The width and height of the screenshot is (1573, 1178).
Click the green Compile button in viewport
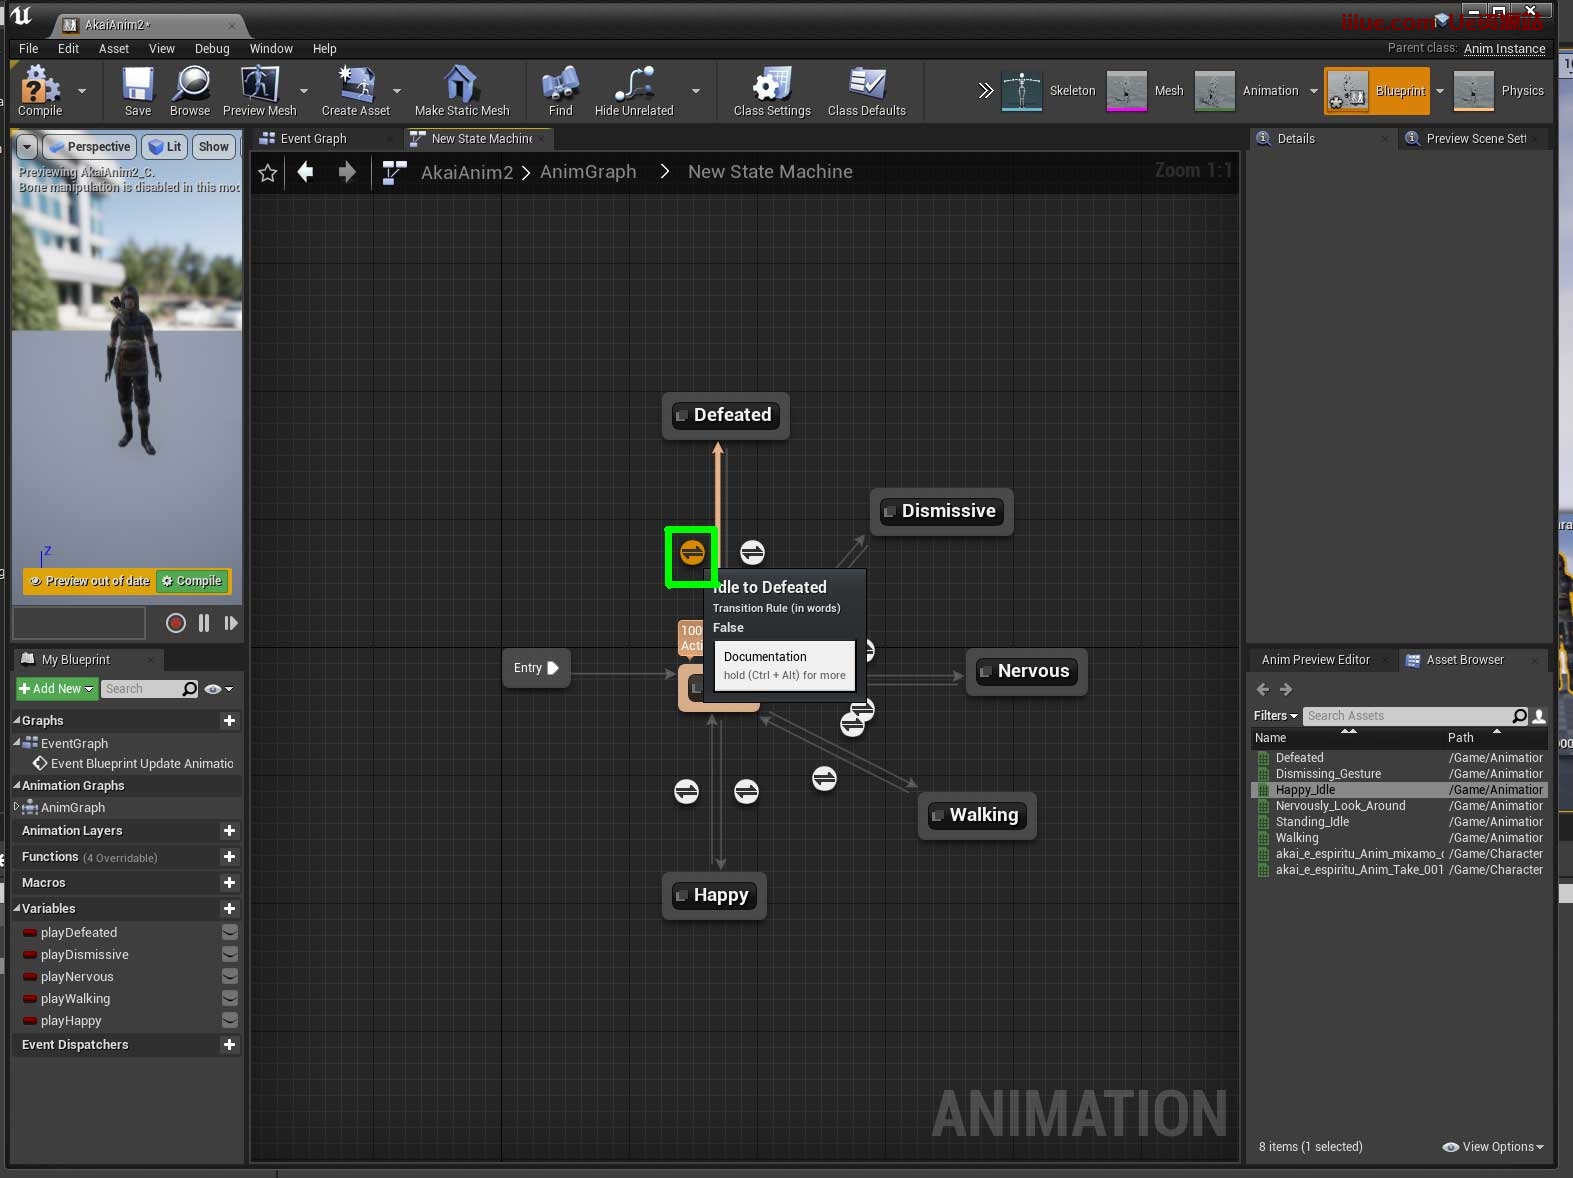192,581
